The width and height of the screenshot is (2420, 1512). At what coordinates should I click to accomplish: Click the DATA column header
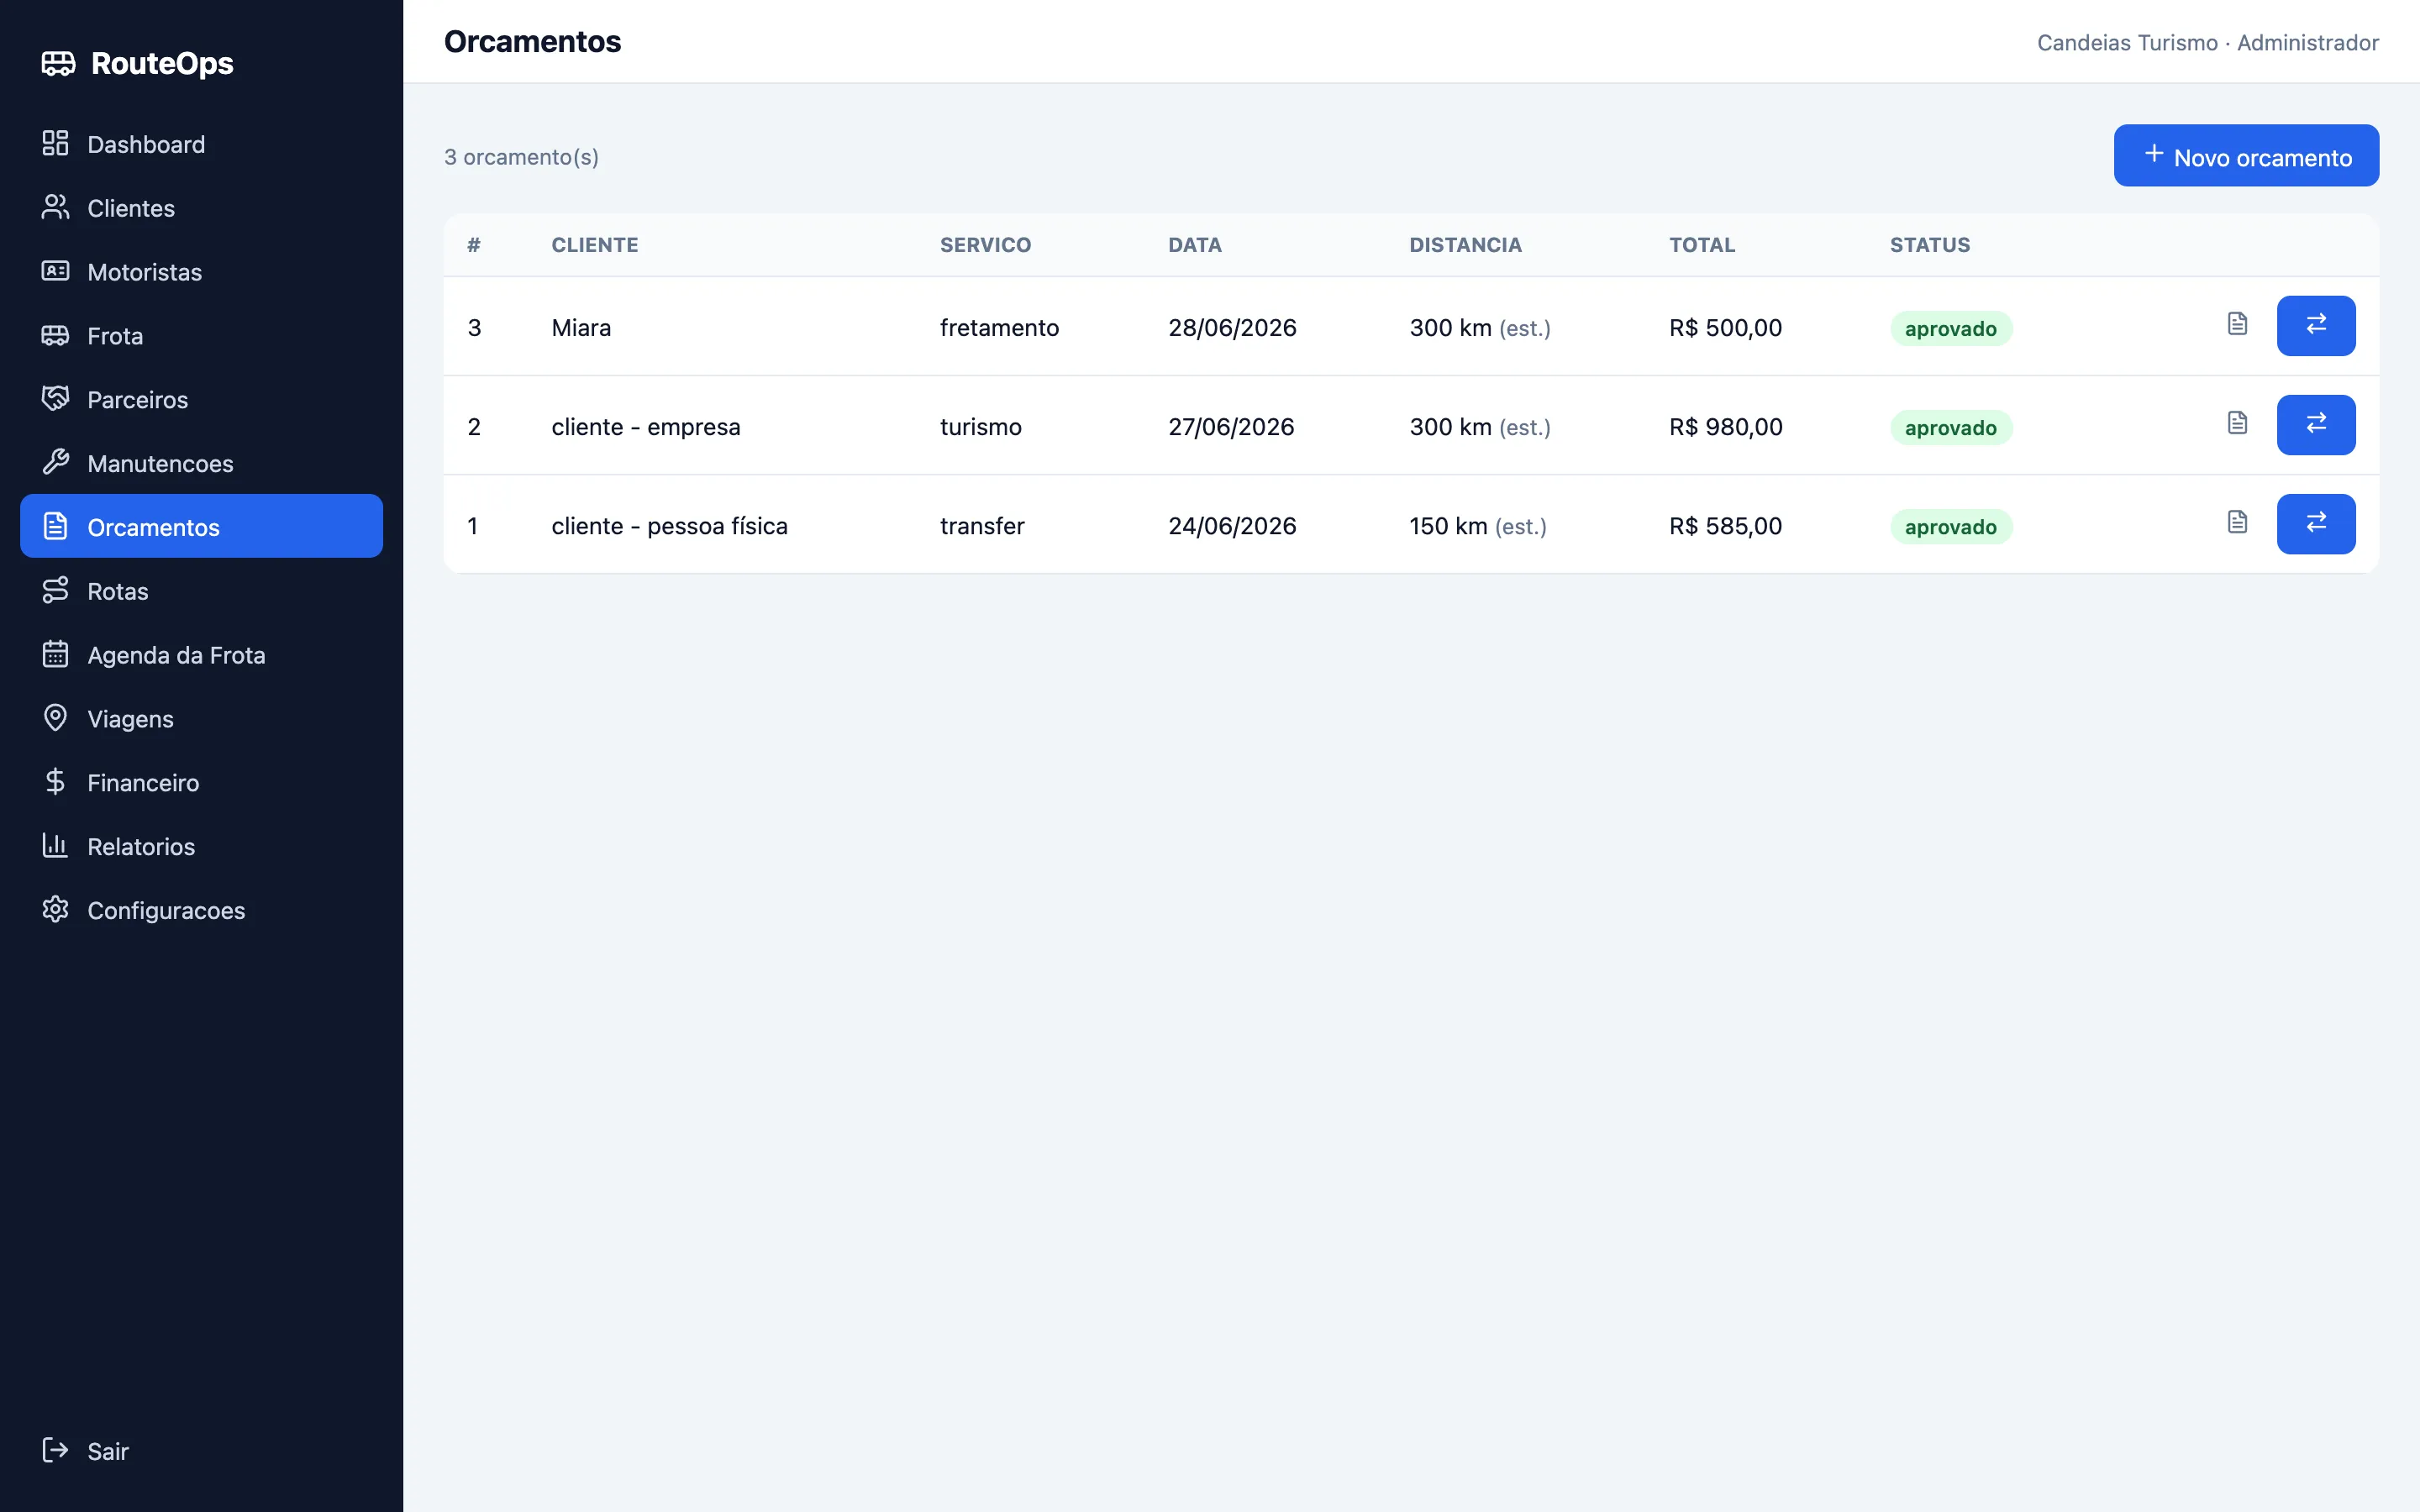(x=1194, y=245)
